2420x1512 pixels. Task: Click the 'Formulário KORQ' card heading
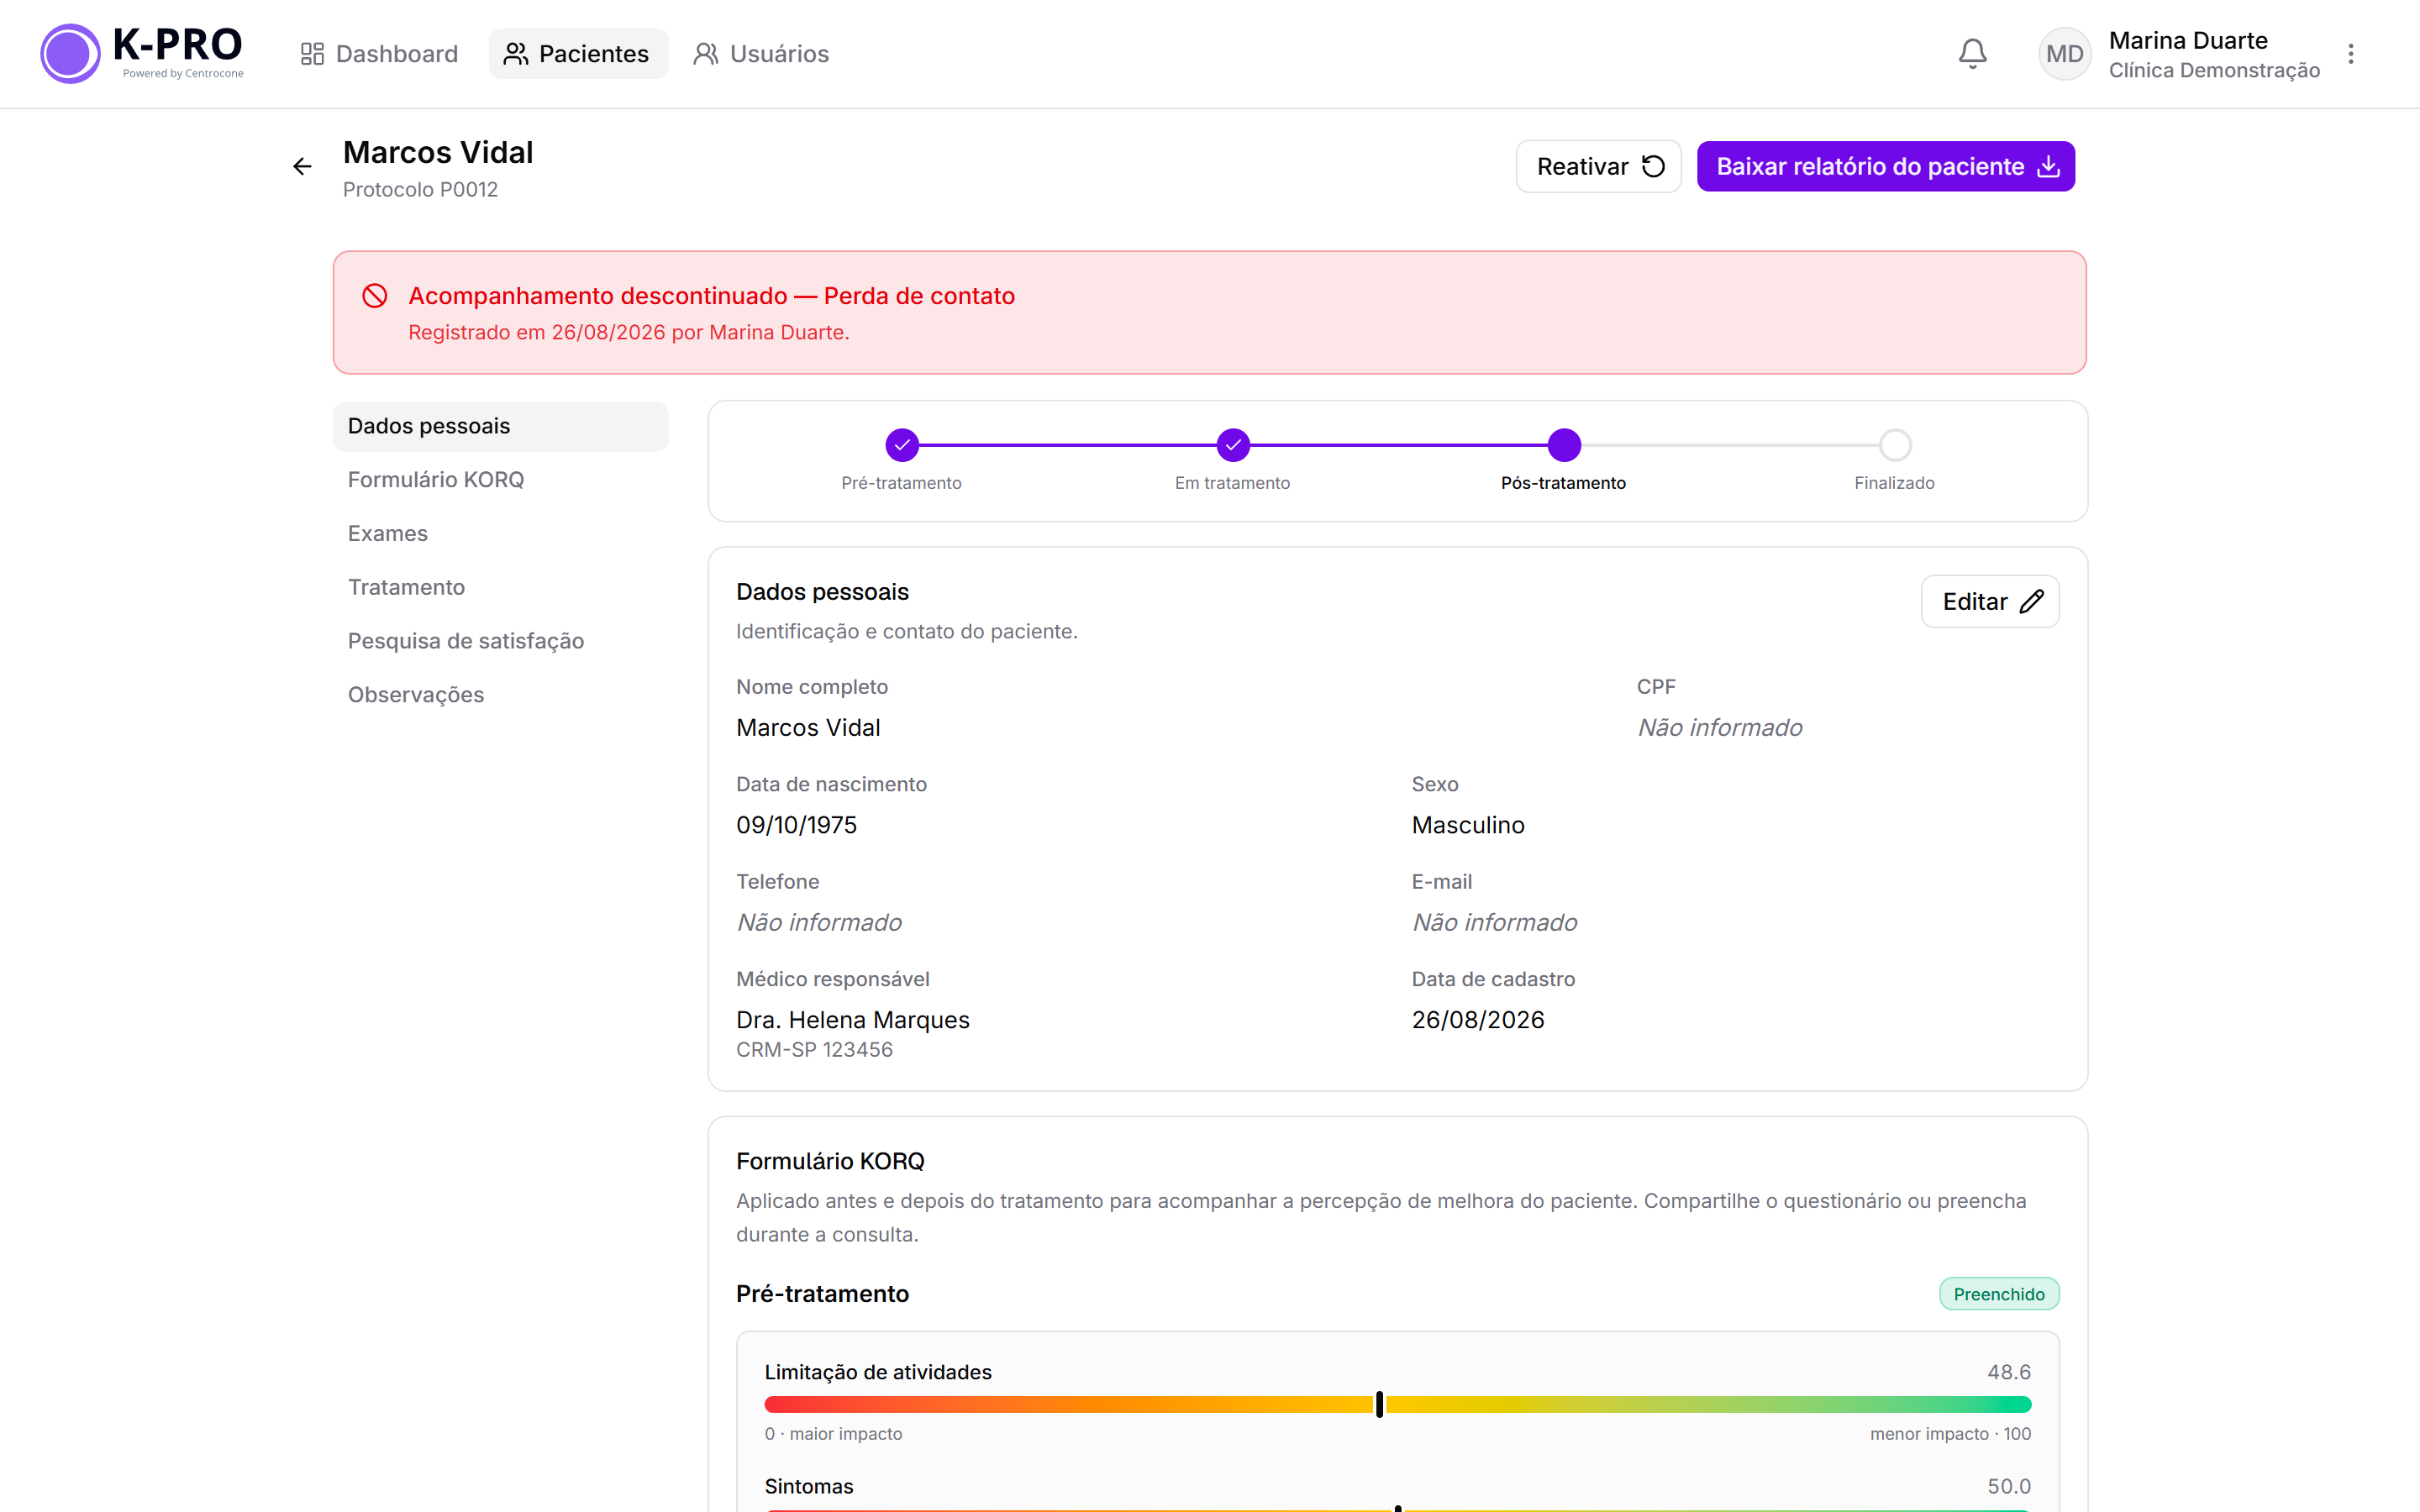point(830,1162)
